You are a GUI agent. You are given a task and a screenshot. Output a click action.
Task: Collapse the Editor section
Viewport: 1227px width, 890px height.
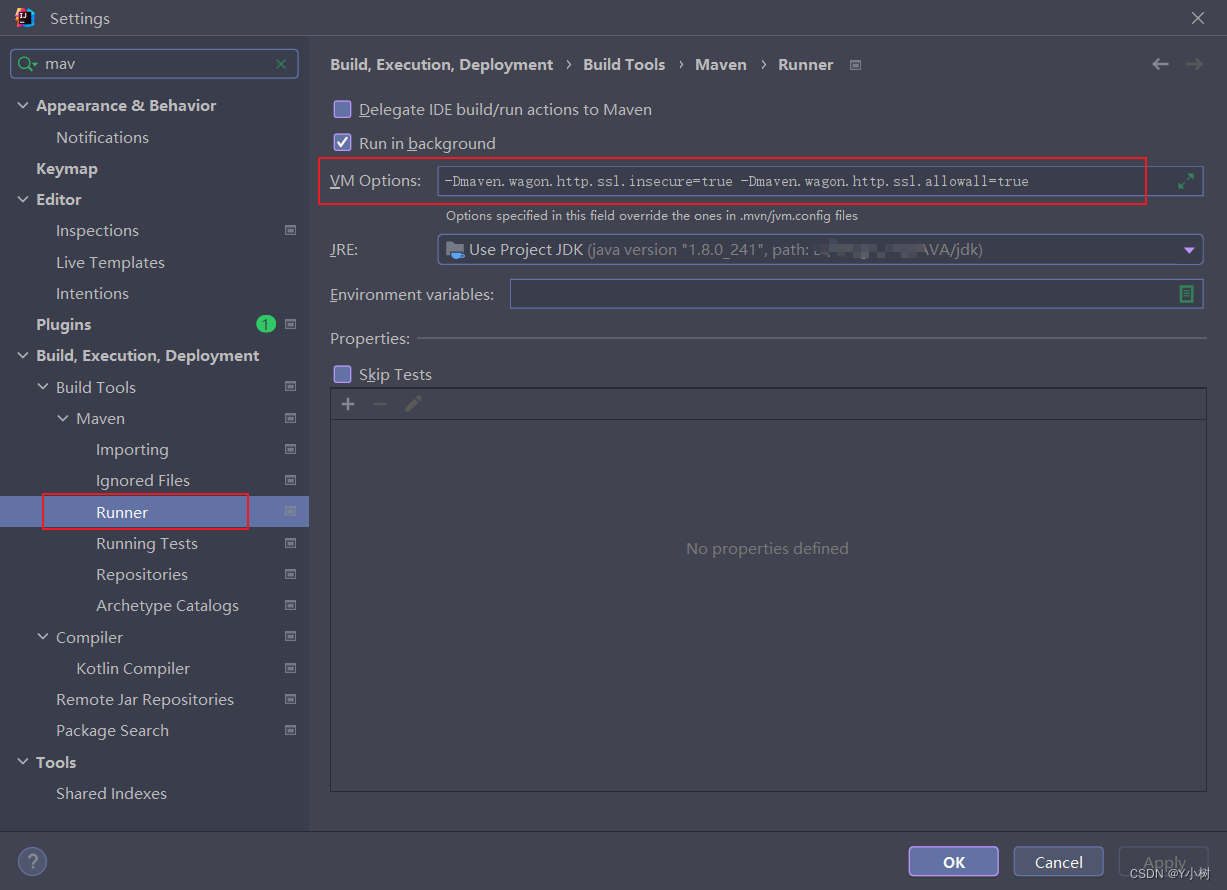[23, 199]
